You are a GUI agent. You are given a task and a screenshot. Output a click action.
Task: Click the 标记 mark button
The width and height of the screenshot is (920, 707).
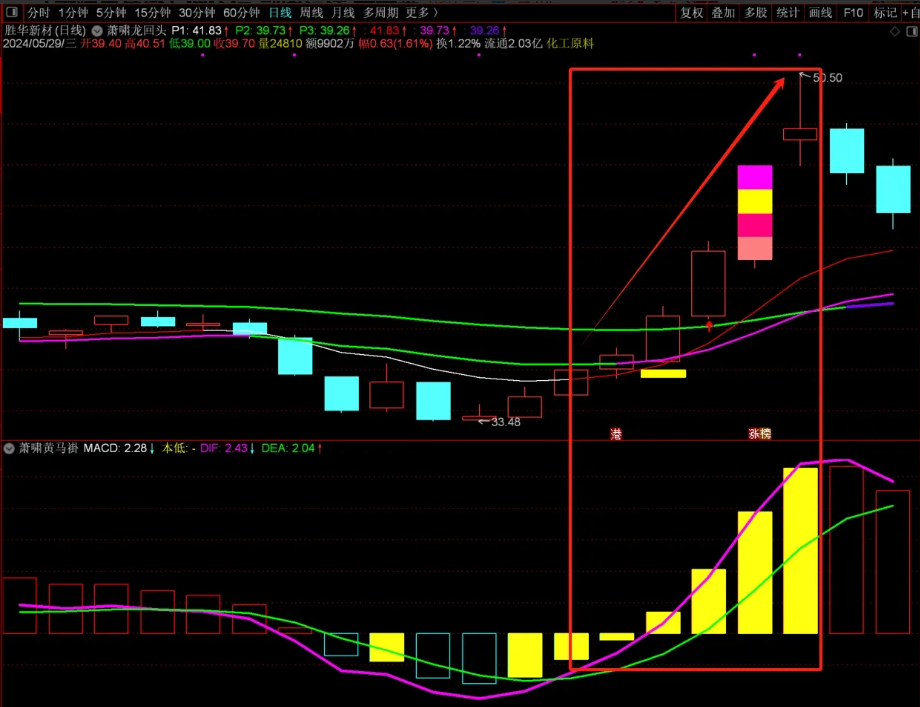click(885, 13)
